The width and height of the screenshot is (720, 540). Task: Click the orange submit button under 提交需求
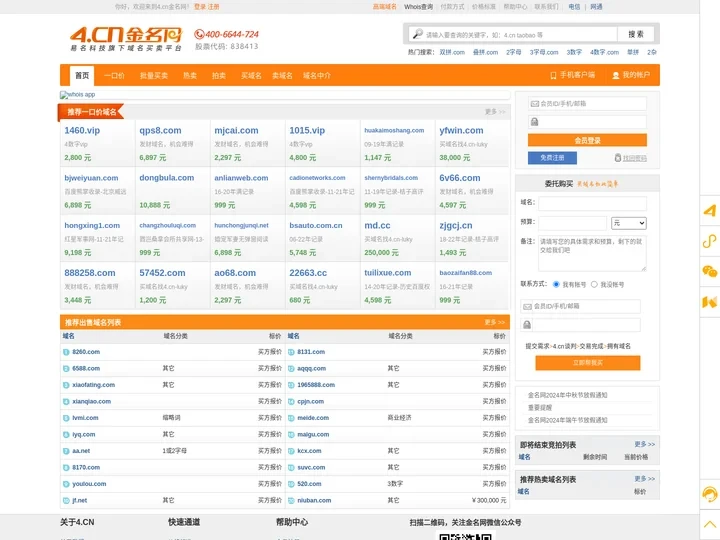click(x=588, y=363)
